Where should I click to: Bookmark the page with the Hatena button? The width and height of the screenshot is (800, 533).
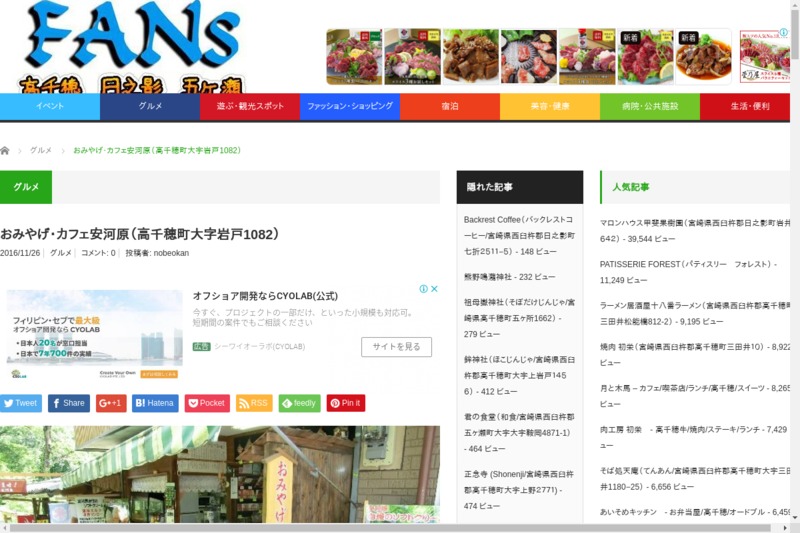(x=155, y=403)
